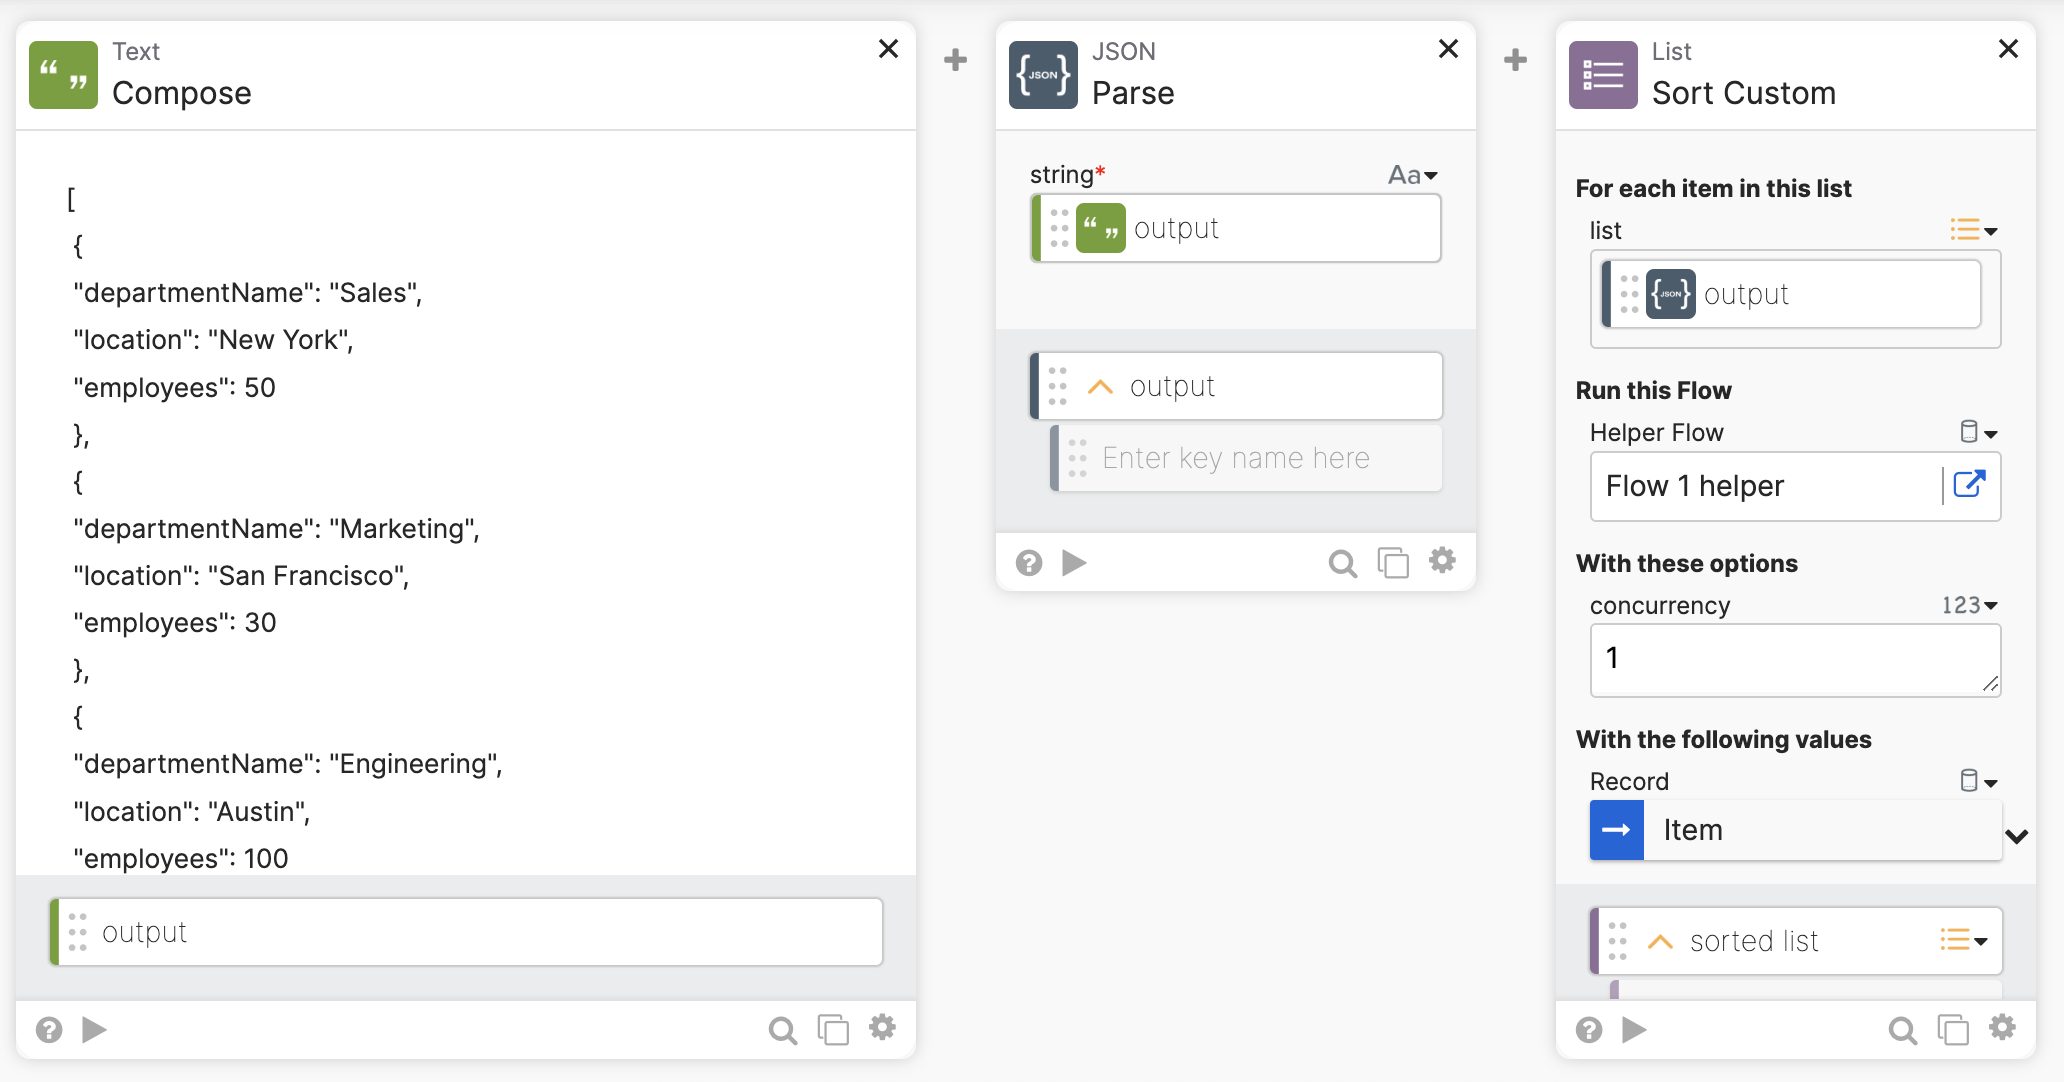
Task: Test the Sort Custom card with play icon
Action: coord(1634,1029)
